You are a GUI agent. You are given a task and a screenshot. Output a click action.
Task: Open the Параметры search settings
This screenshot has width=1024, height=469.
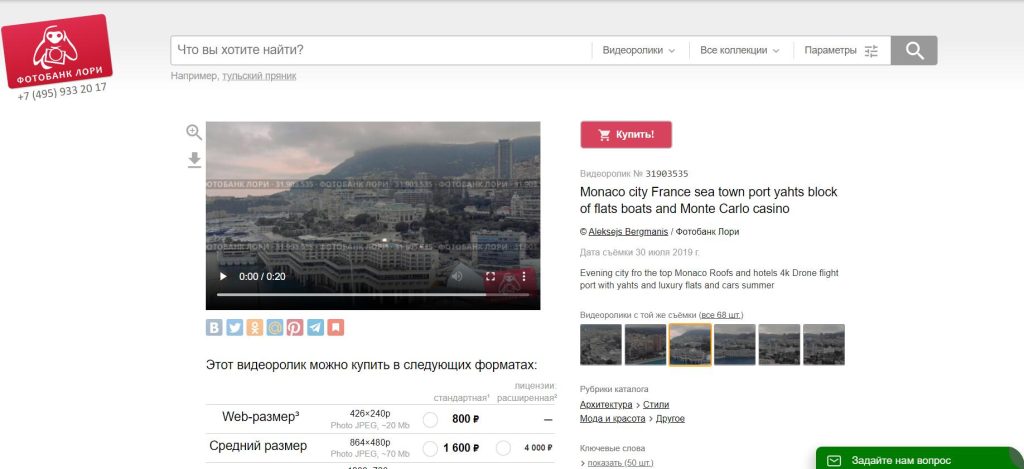coord(840,50)
